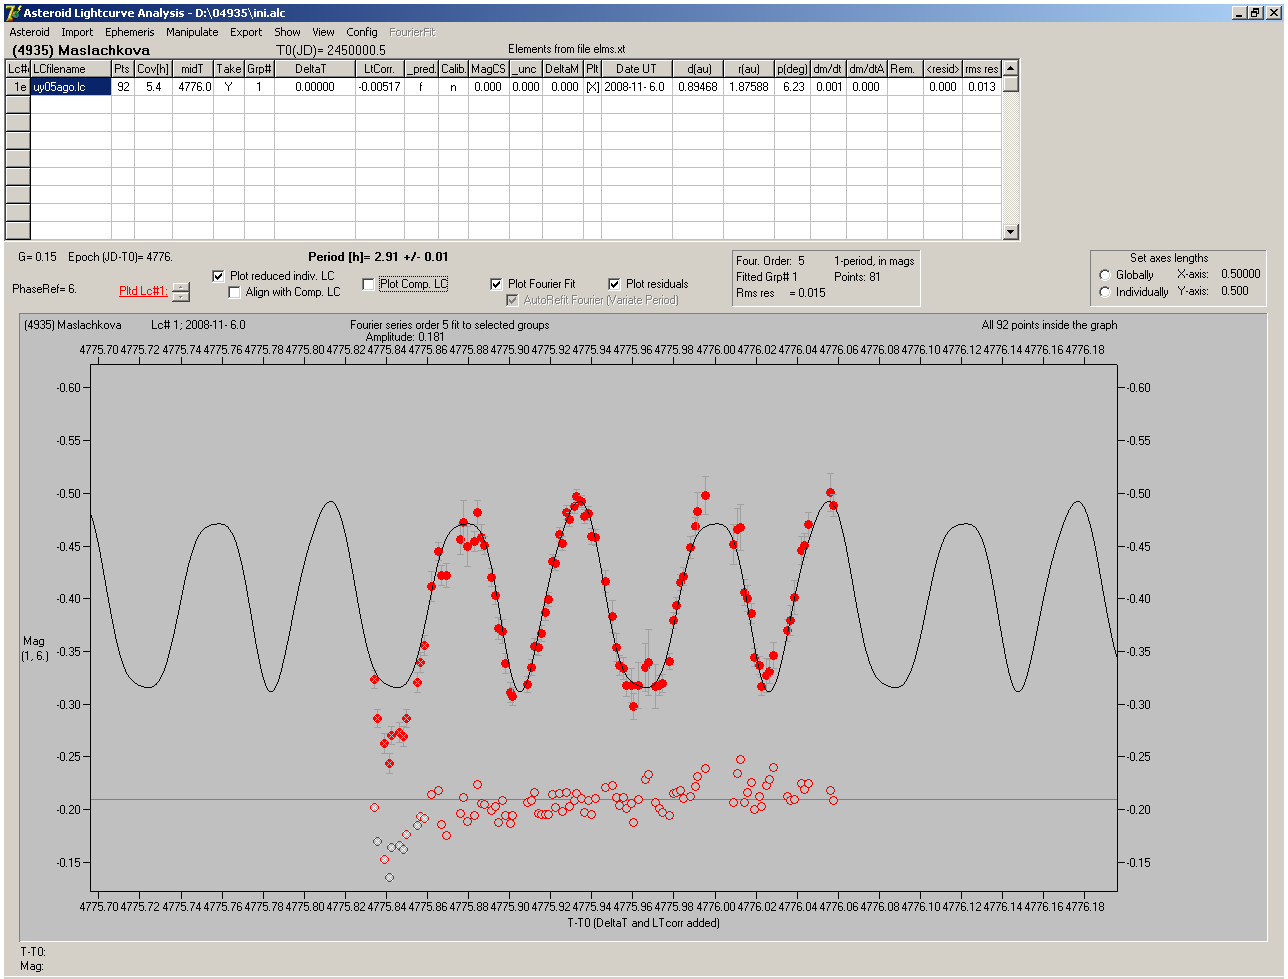
Task: Open the Show menu
Action: (x=287, y=32)
